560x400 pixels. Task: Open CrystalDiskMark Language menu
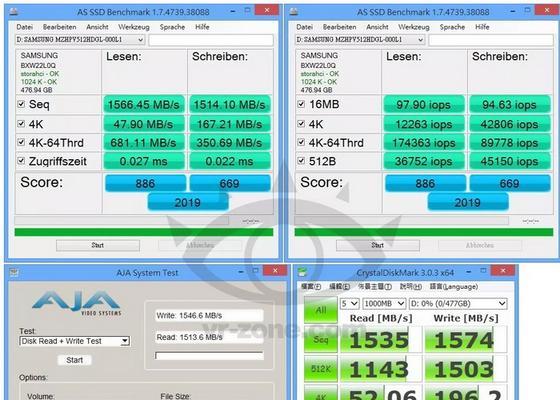(x=454, y=286)
